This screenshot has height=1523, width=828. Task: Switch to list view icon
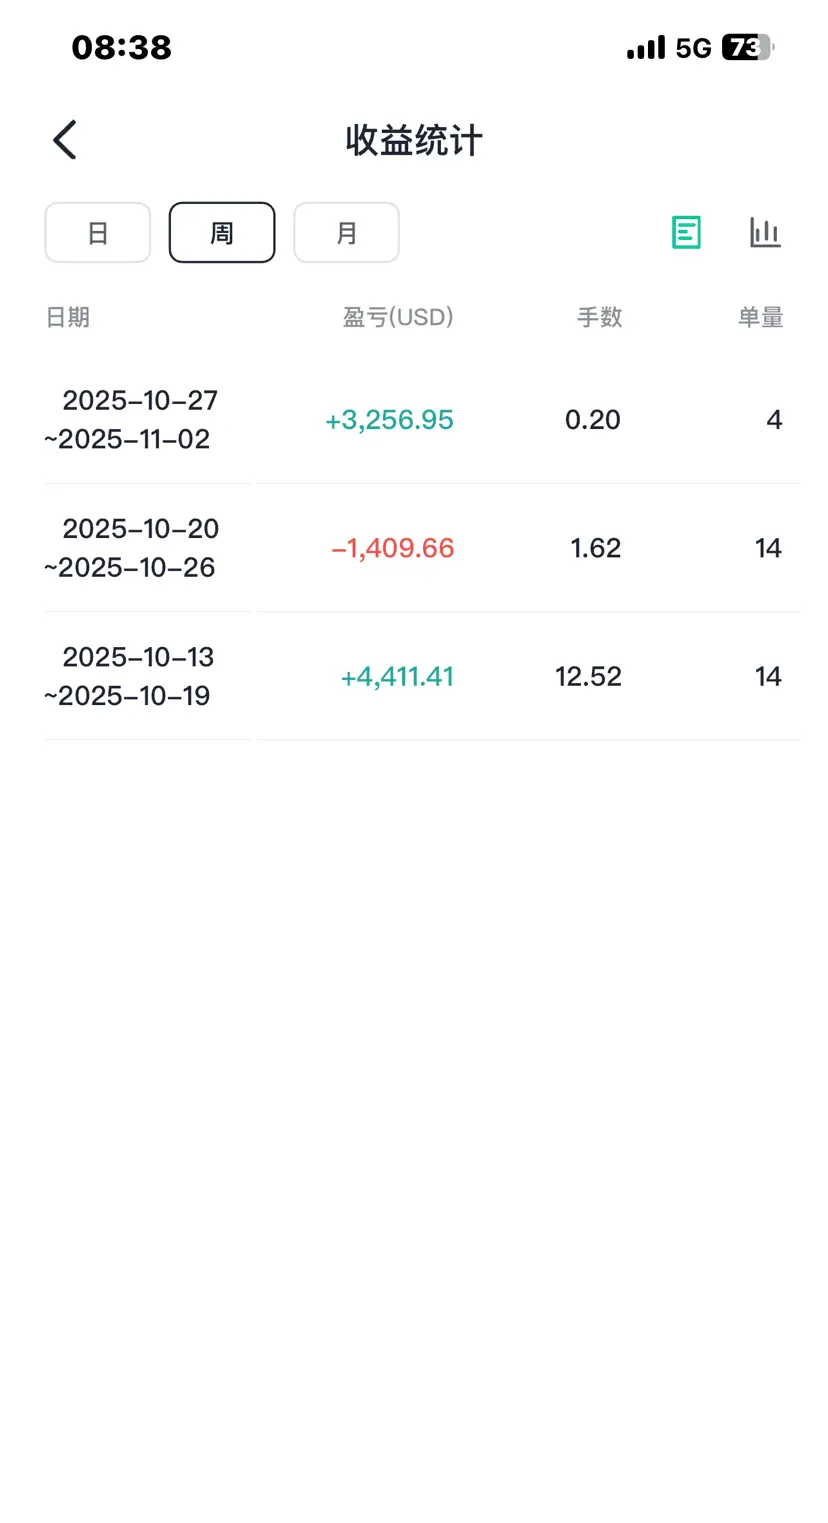tap(686, 232)
